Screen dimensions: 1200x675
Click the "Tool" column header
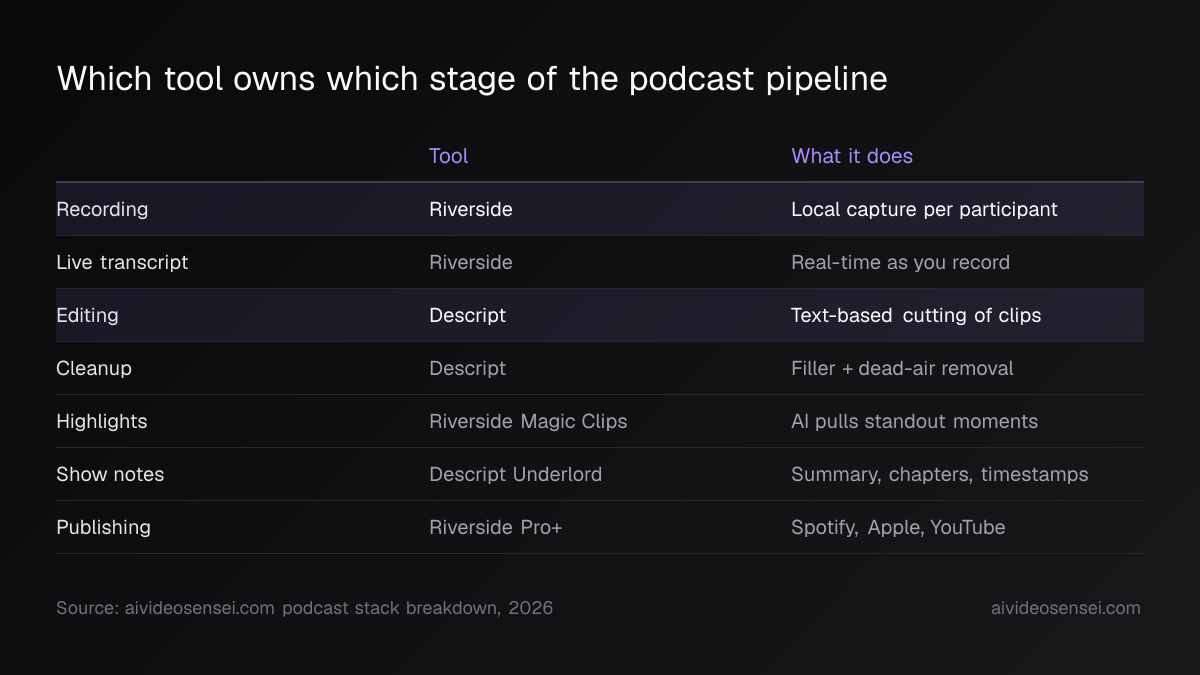pyautogui.click(x=448, y=156)
